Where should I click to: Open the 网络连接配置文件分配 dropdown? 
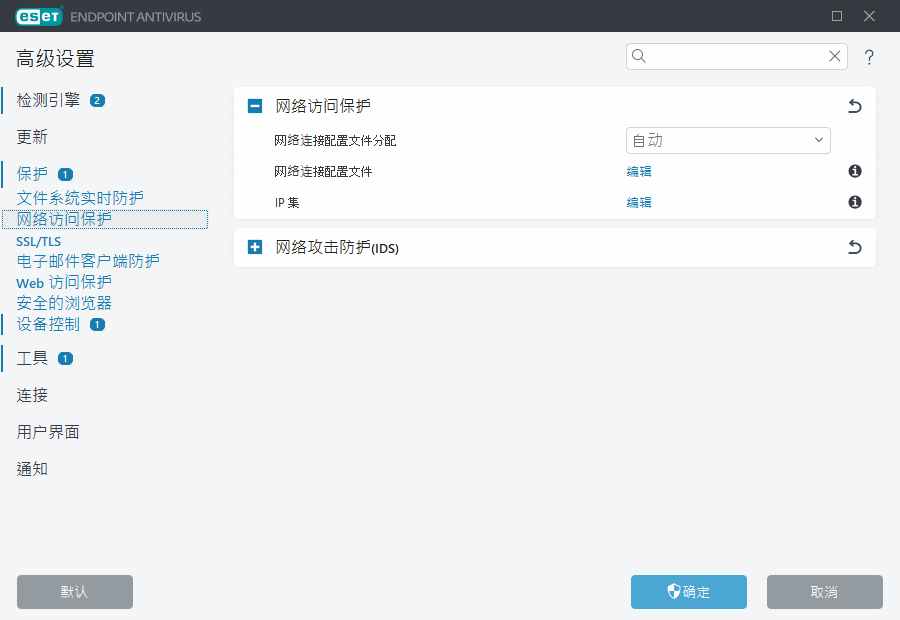728,141
